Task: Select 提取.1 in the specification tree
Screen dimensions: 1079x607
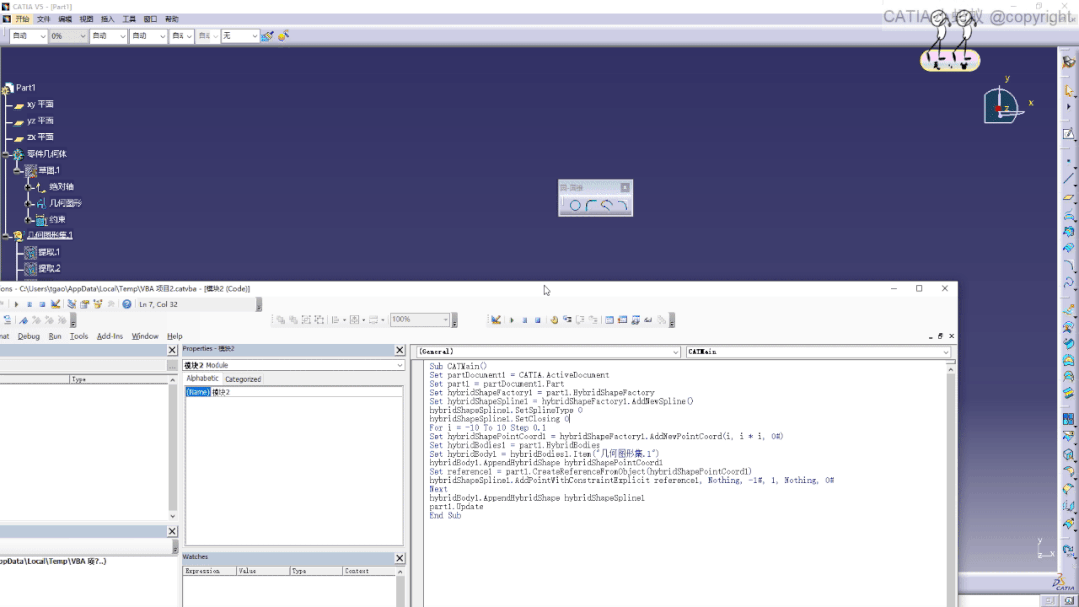Action: 48,252
